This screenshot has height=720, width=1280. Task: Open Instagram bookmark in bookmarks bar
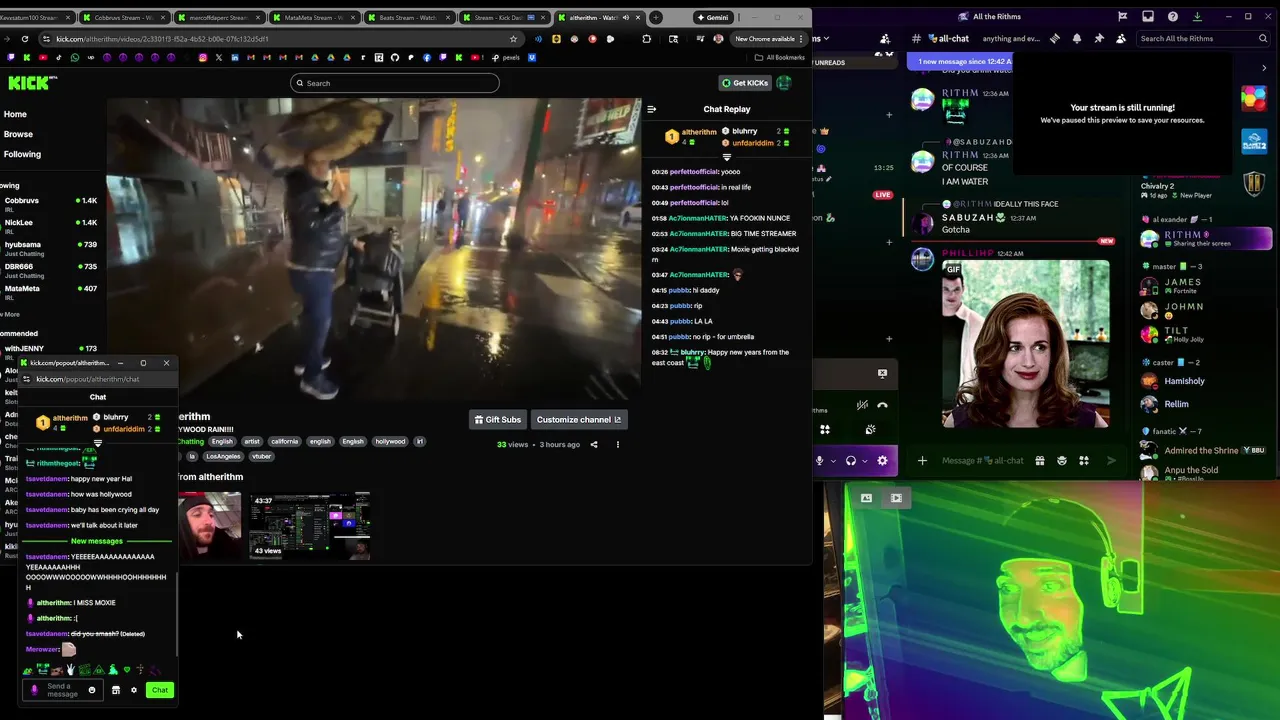(x=202, y=57)
